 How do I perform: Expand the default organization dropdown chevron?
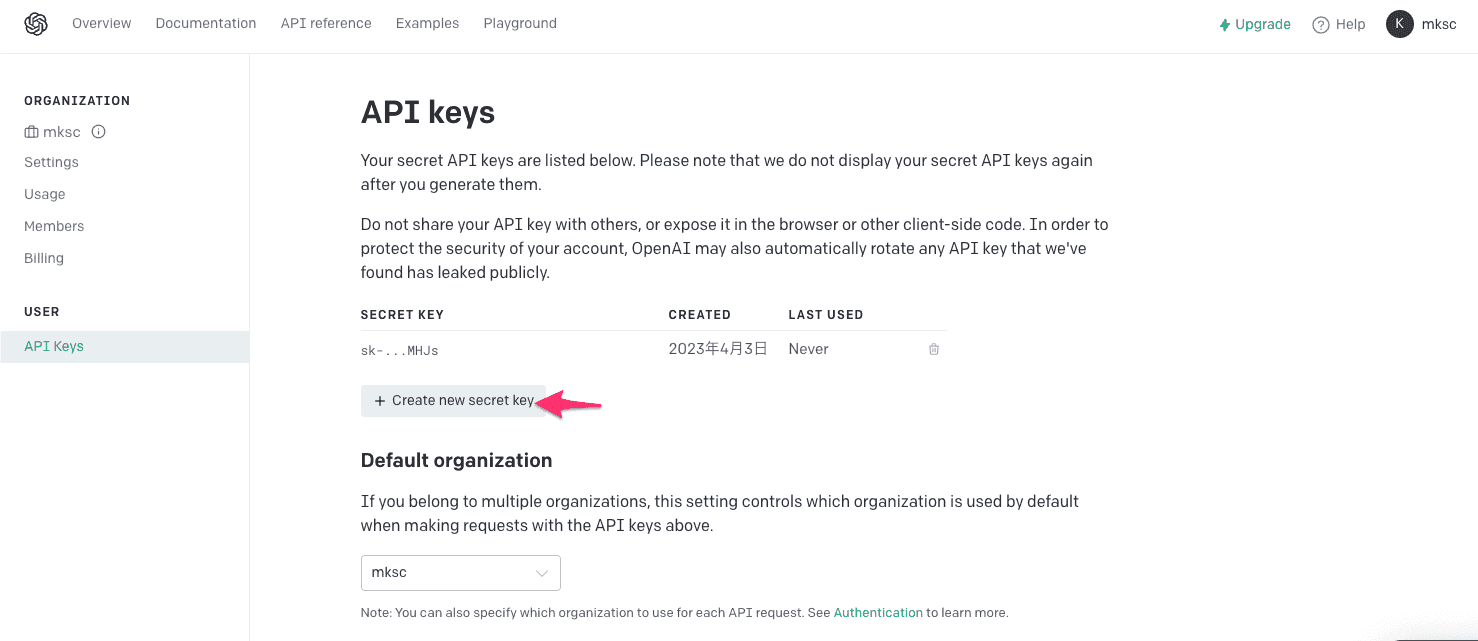[542, 573]
